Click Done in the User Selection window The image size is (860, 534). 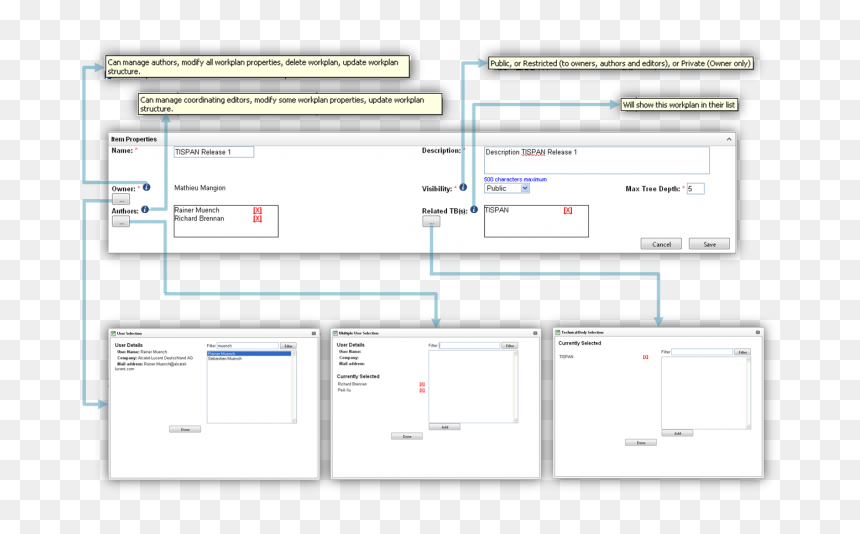pos(185,429)
